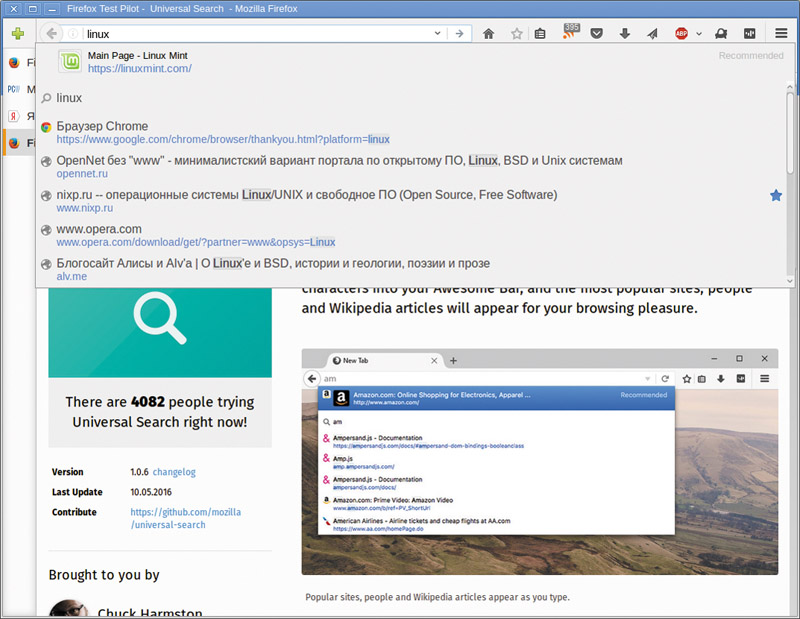Click the toolbar icon right of Adblock dropdown
This screenshot has width=800, height=619.
(x=721, y=34)
